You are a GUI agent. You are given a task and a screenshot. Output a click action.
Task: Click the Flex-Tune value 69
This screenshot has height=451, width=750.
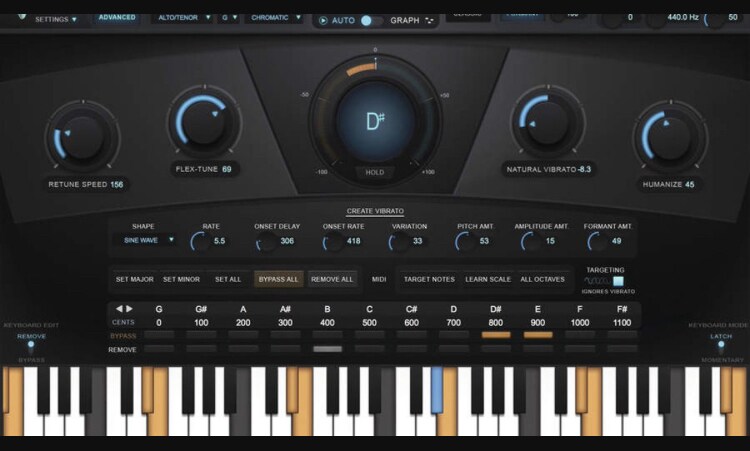tap(227, 169)
